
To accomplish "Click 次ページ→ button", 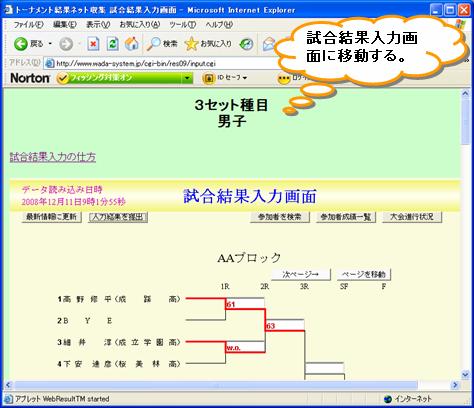I will click(301, 274).
